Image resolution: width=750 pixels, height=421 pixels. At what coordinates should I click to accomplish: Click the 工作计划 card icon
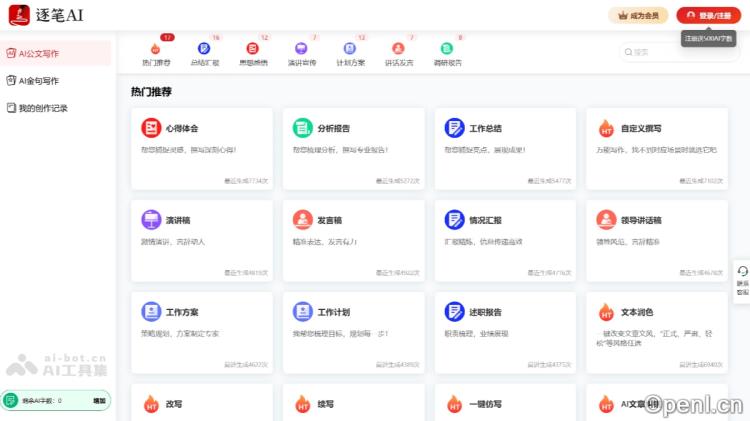tap(302, 311)
